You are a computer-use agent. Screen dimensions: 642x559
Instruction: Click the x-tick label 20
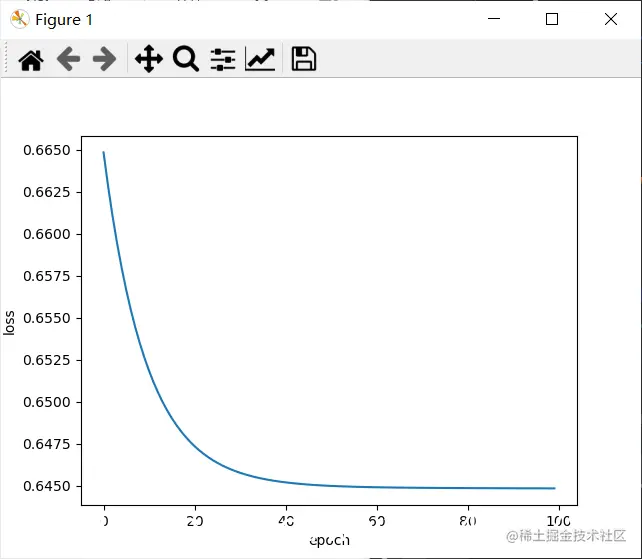pos(195,521)
